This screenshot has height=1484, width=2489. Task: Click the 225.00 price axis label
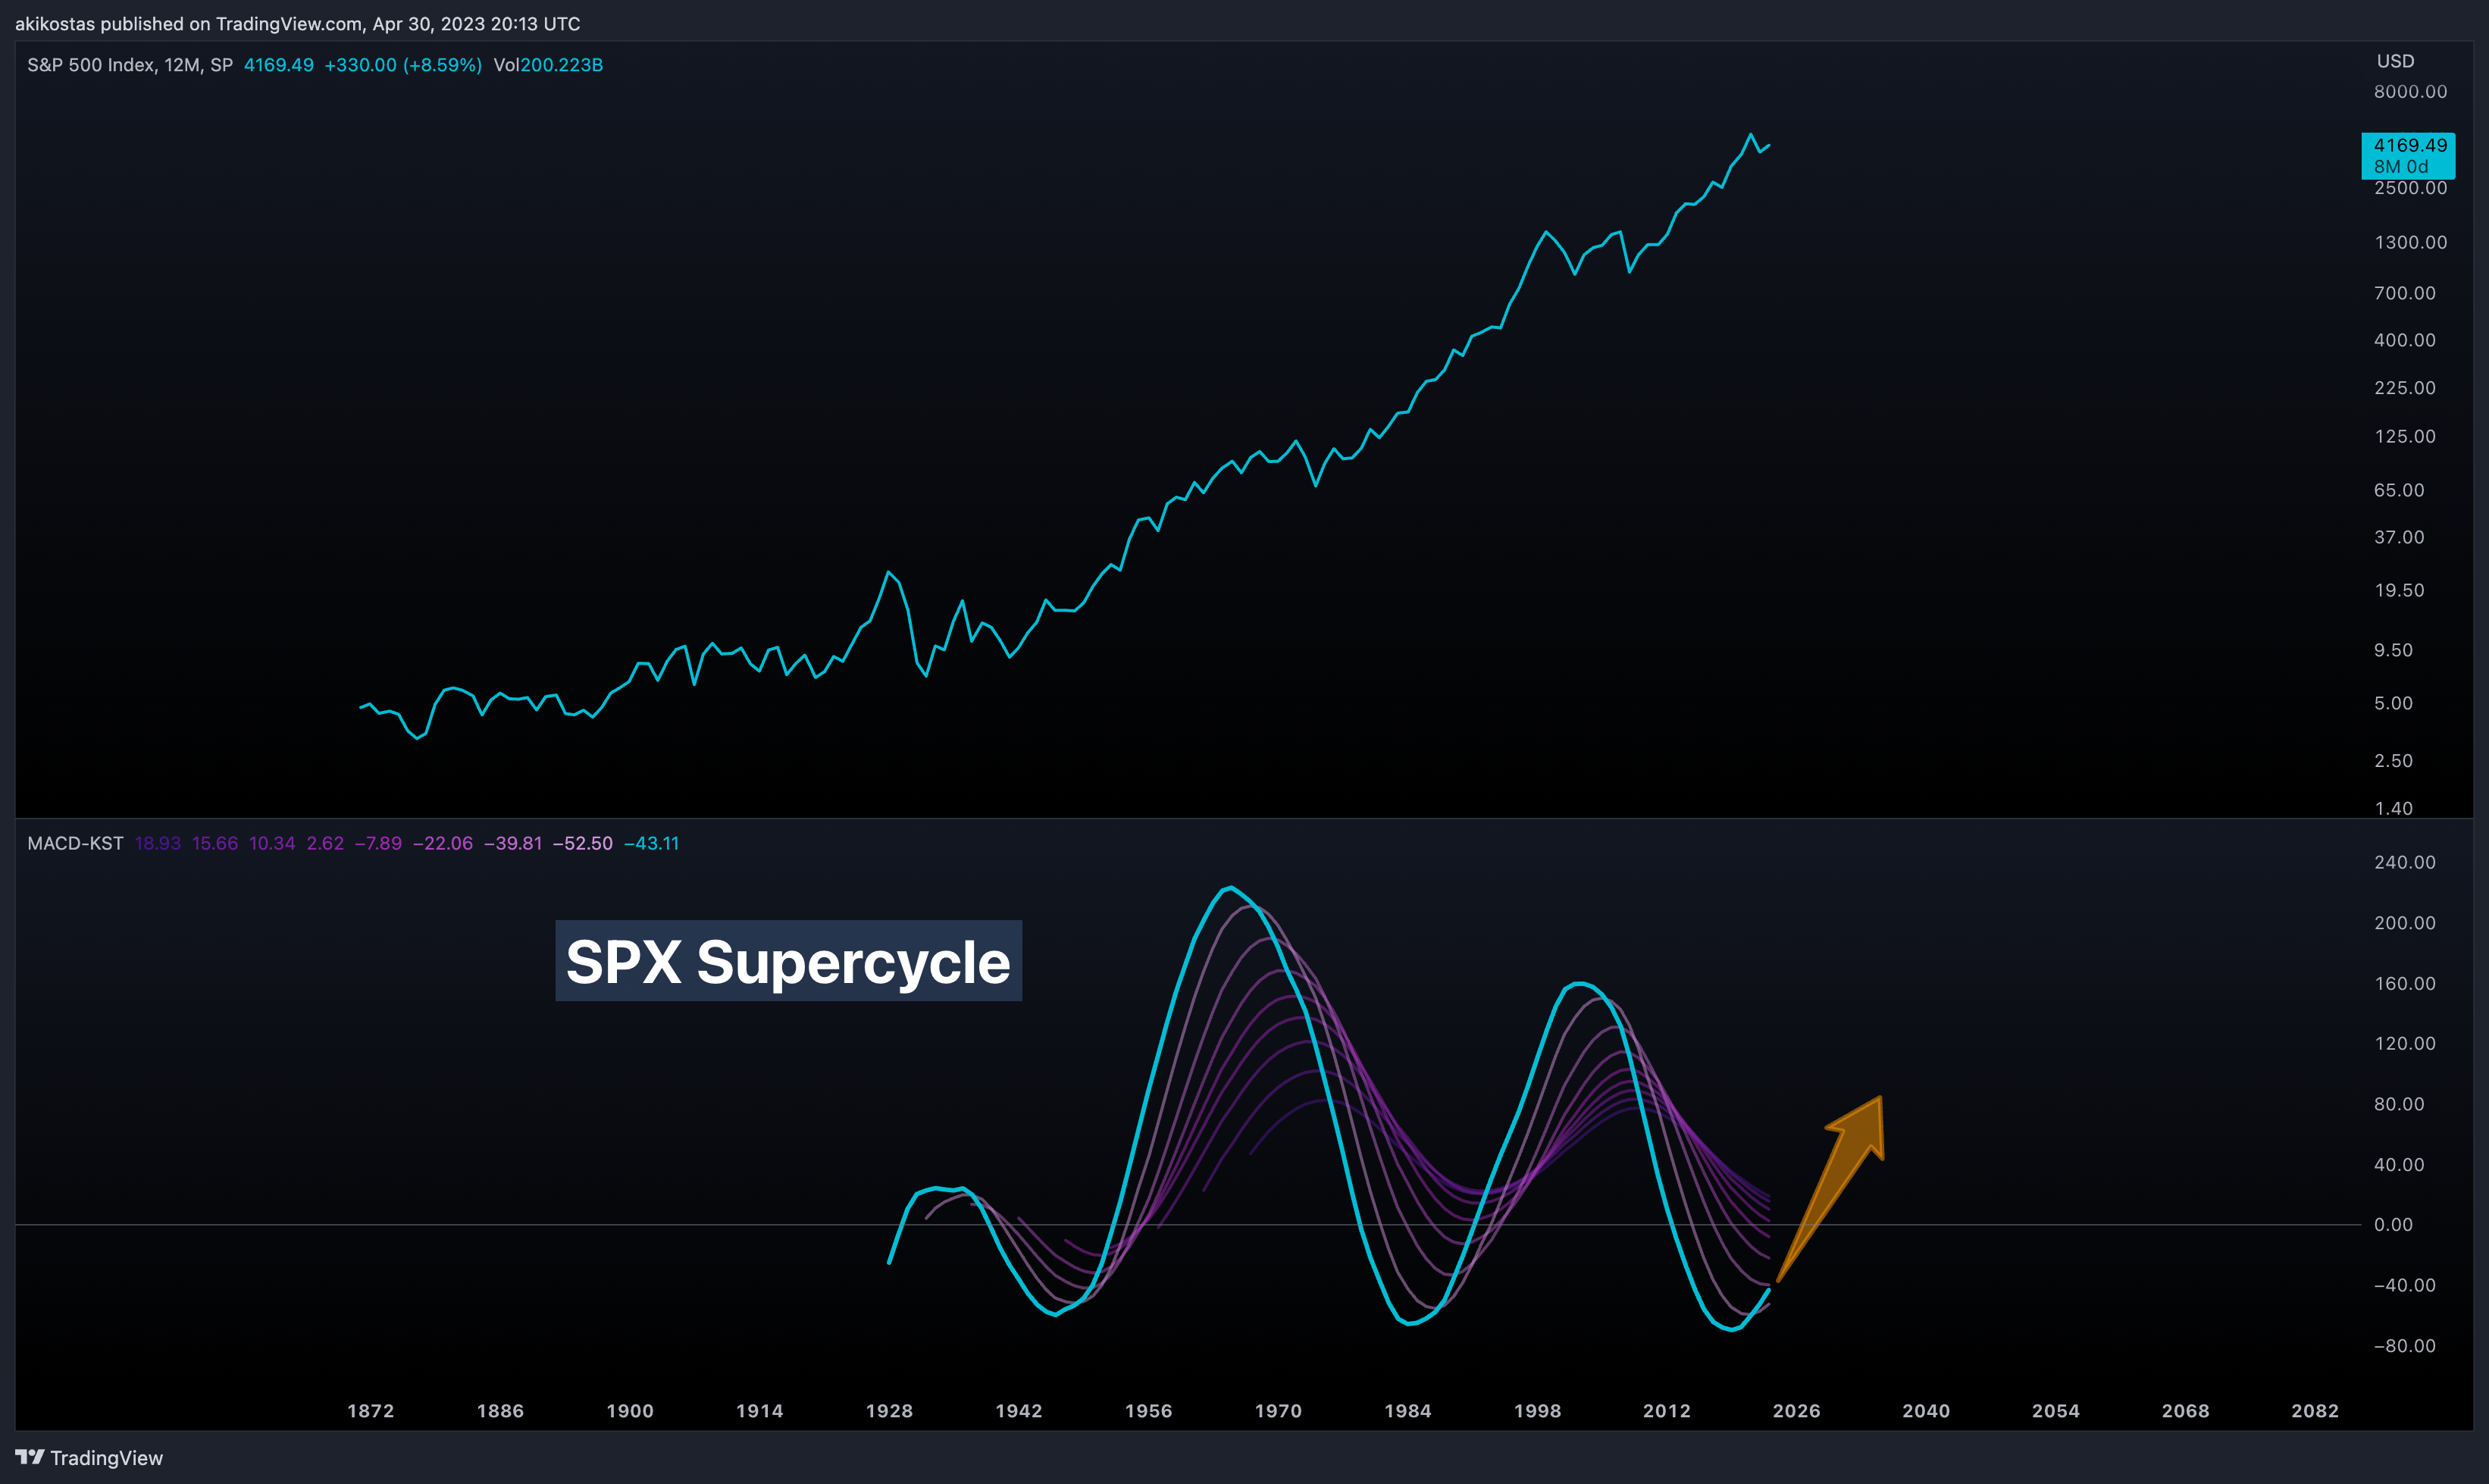[x=2405, y=388]
